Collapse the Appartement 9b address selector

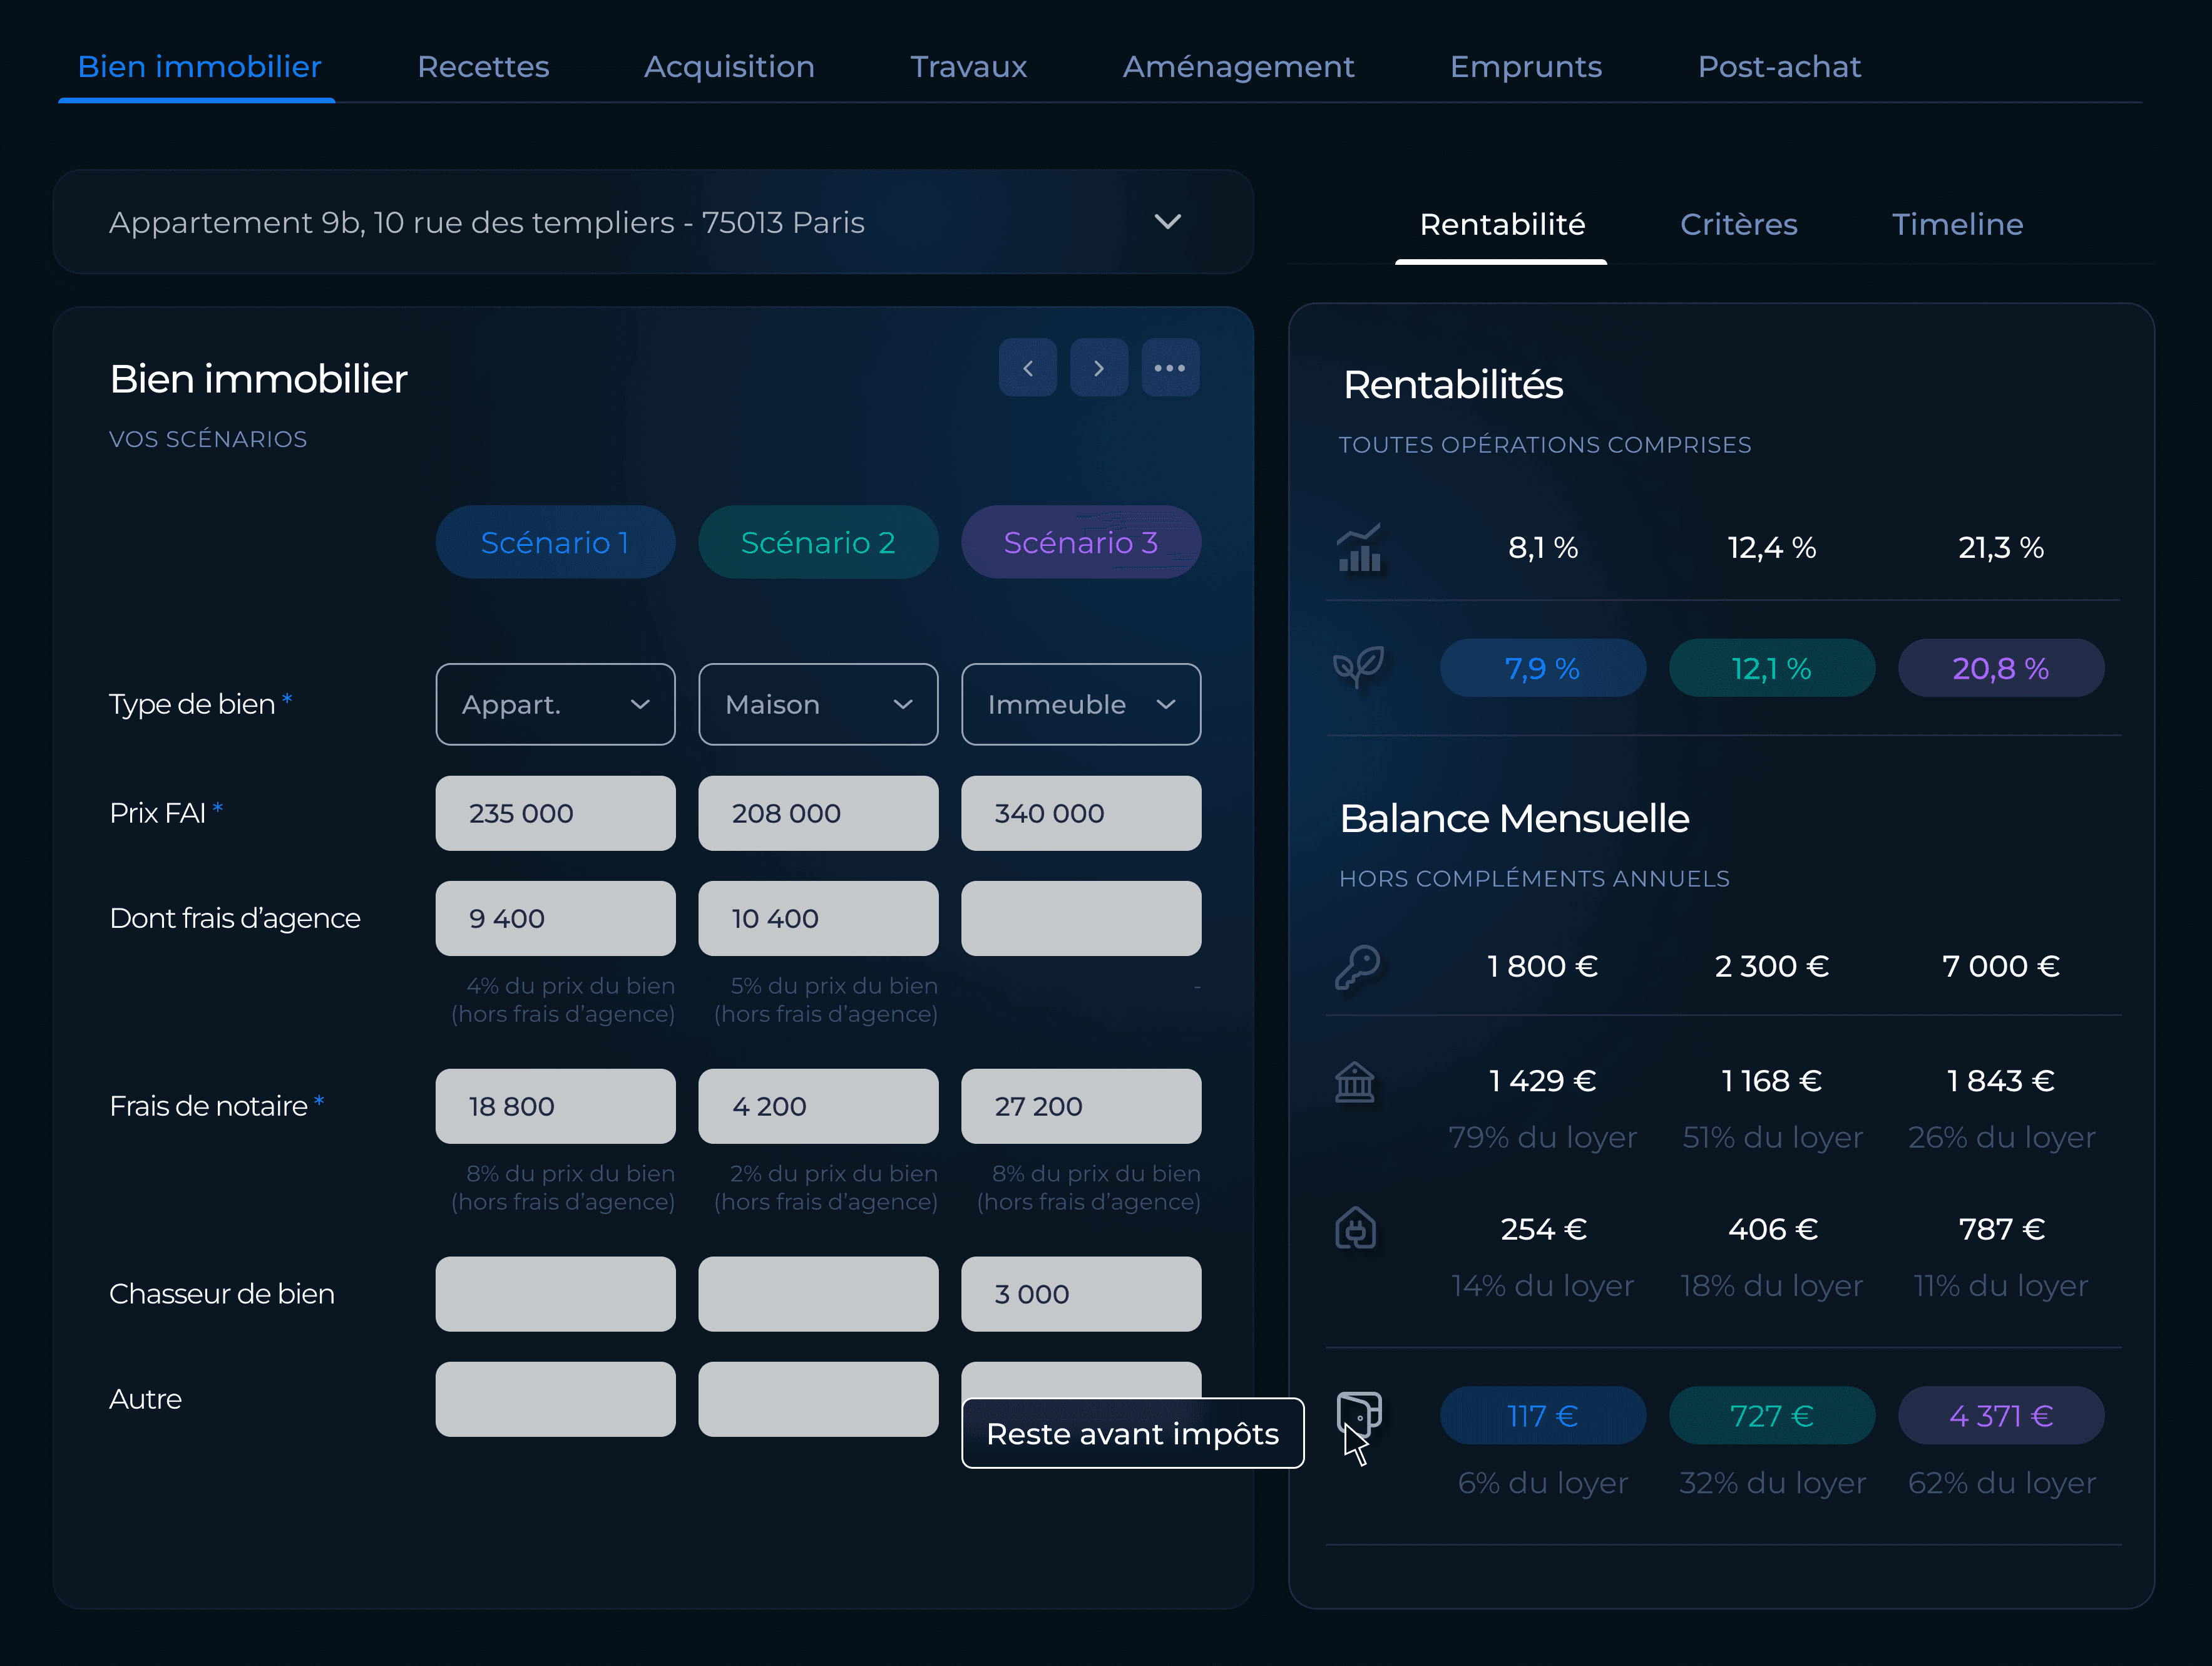coord(1167,221)
